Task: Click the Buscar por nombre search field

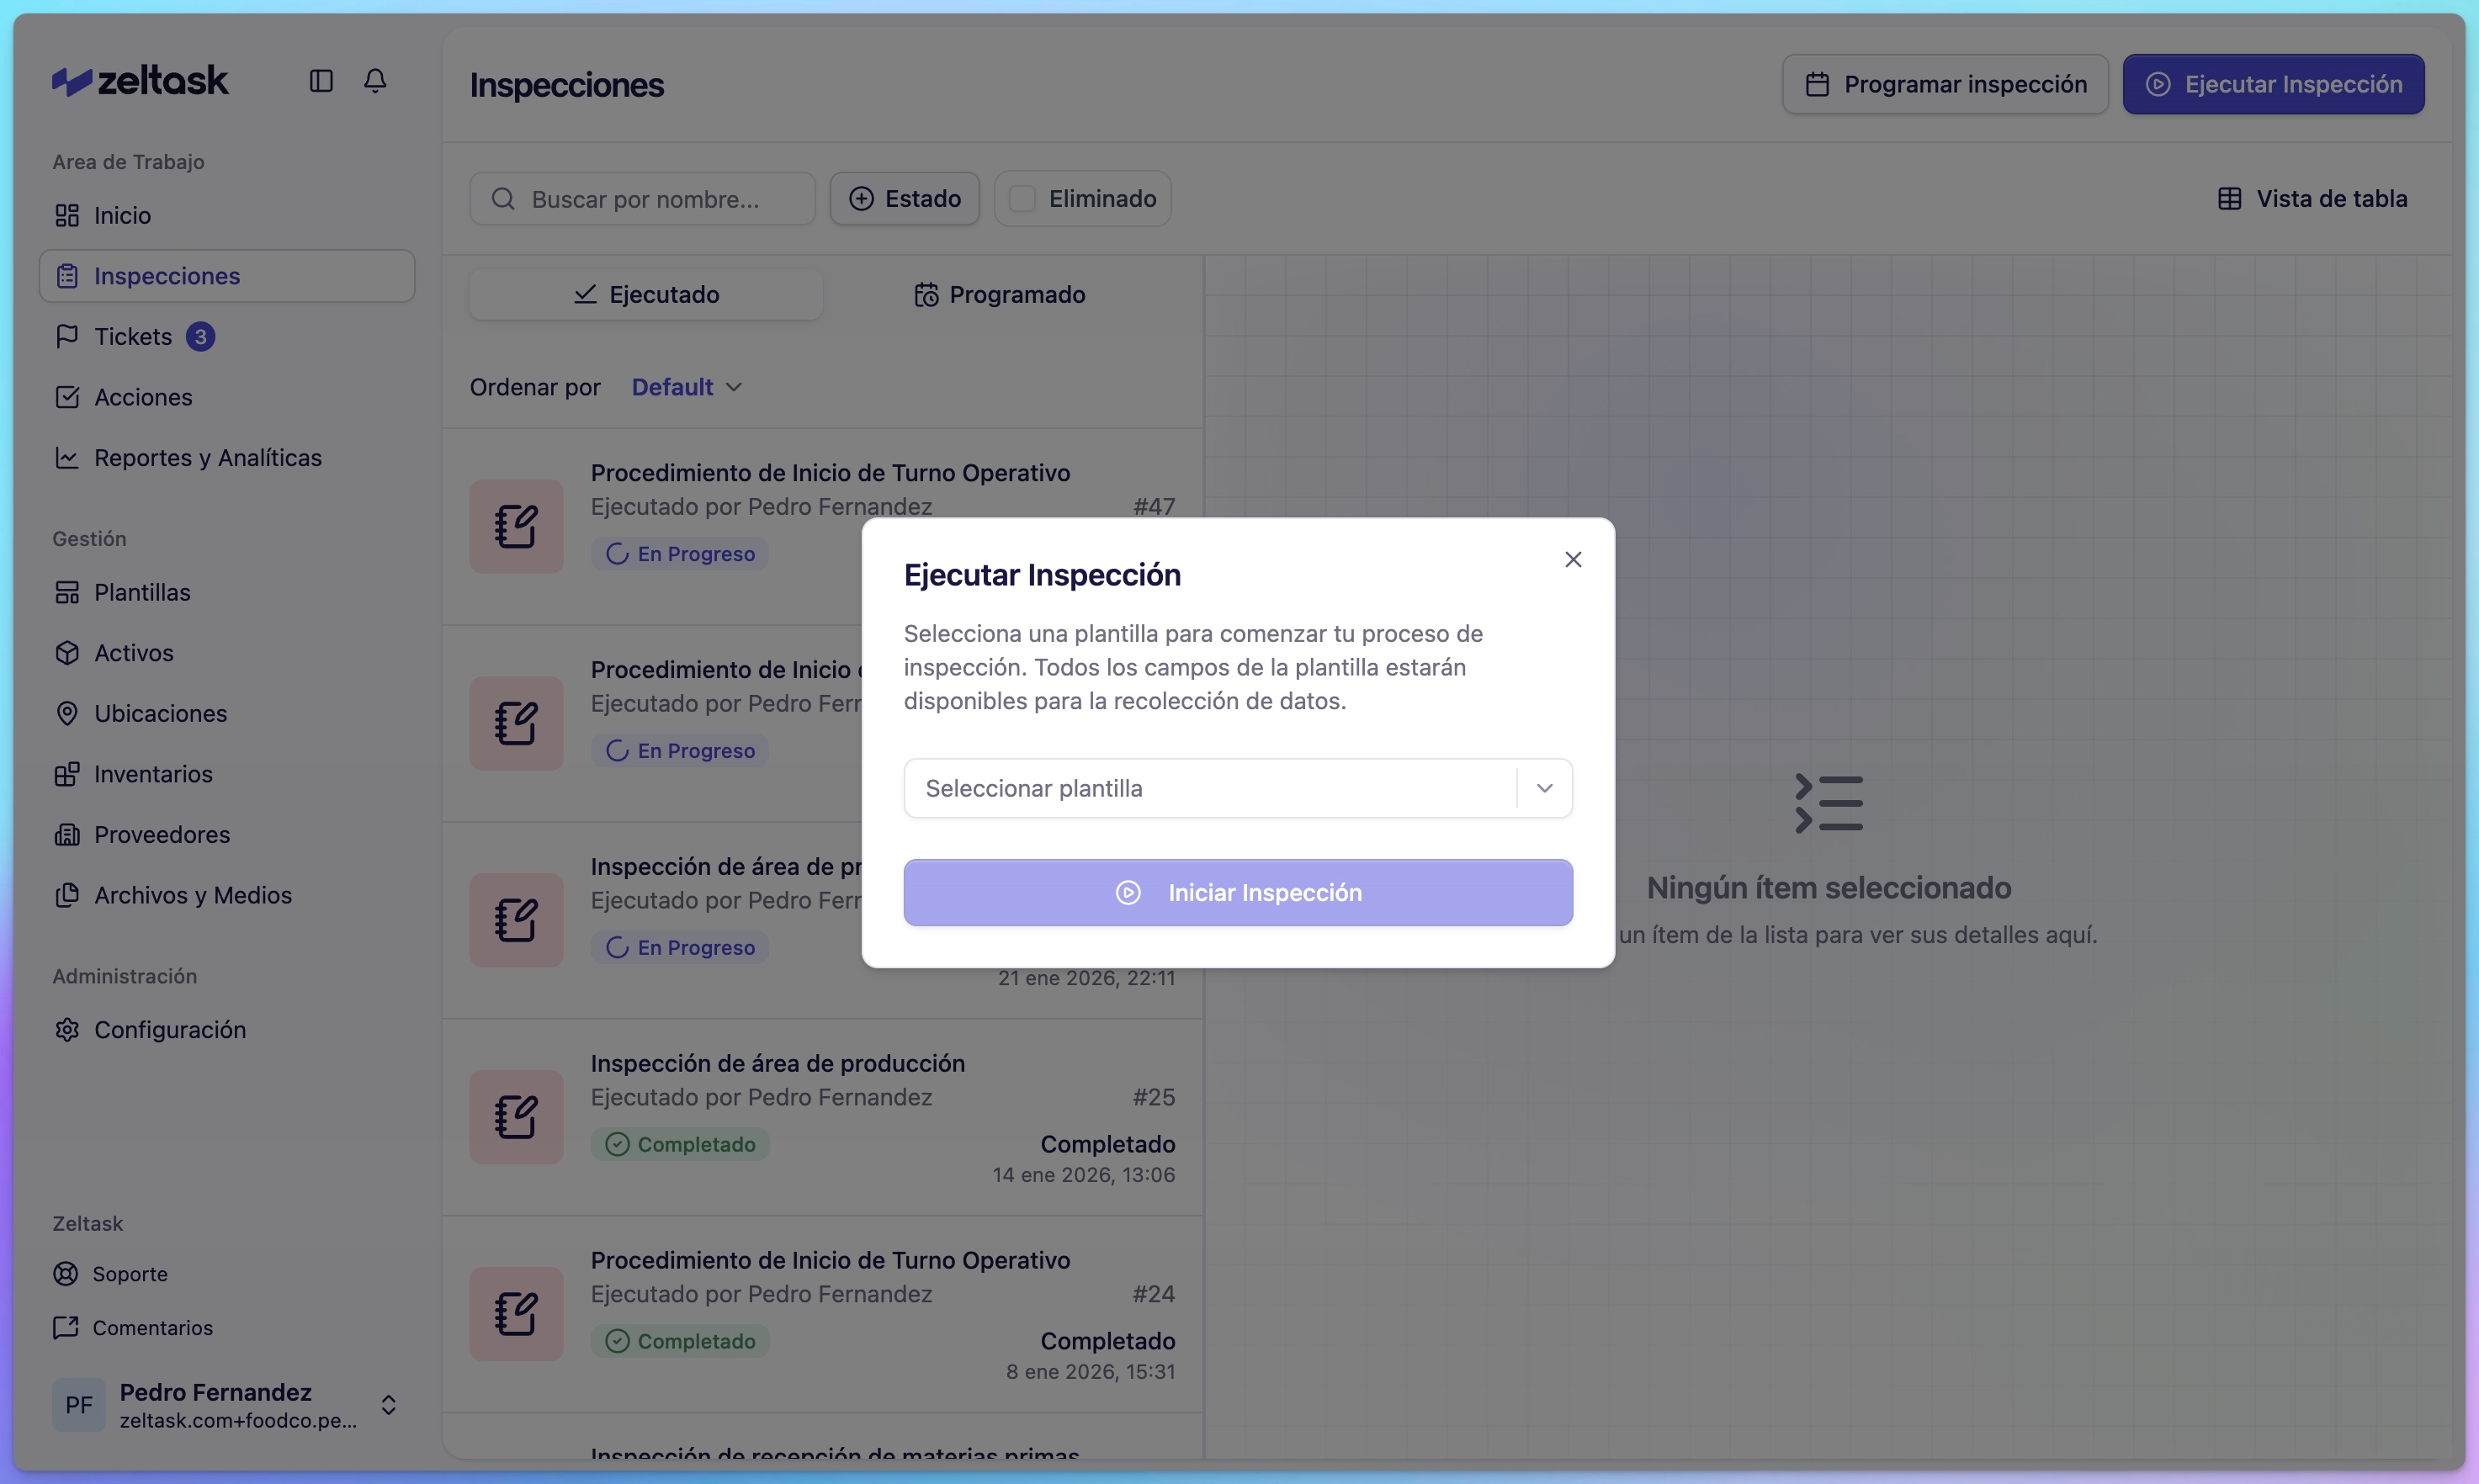Action: 643,198
